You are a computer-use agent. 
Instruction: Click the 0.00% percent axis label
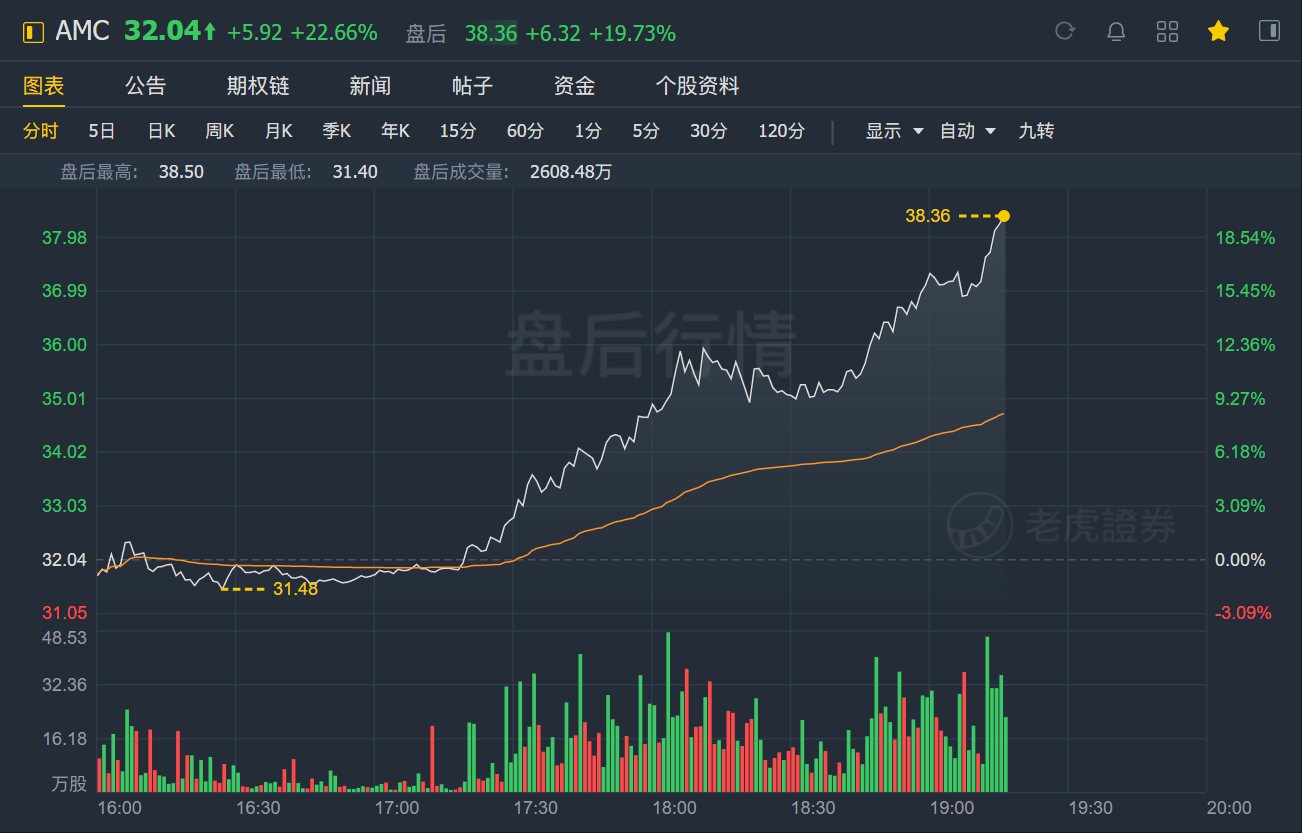click(x=1240, y=560)
